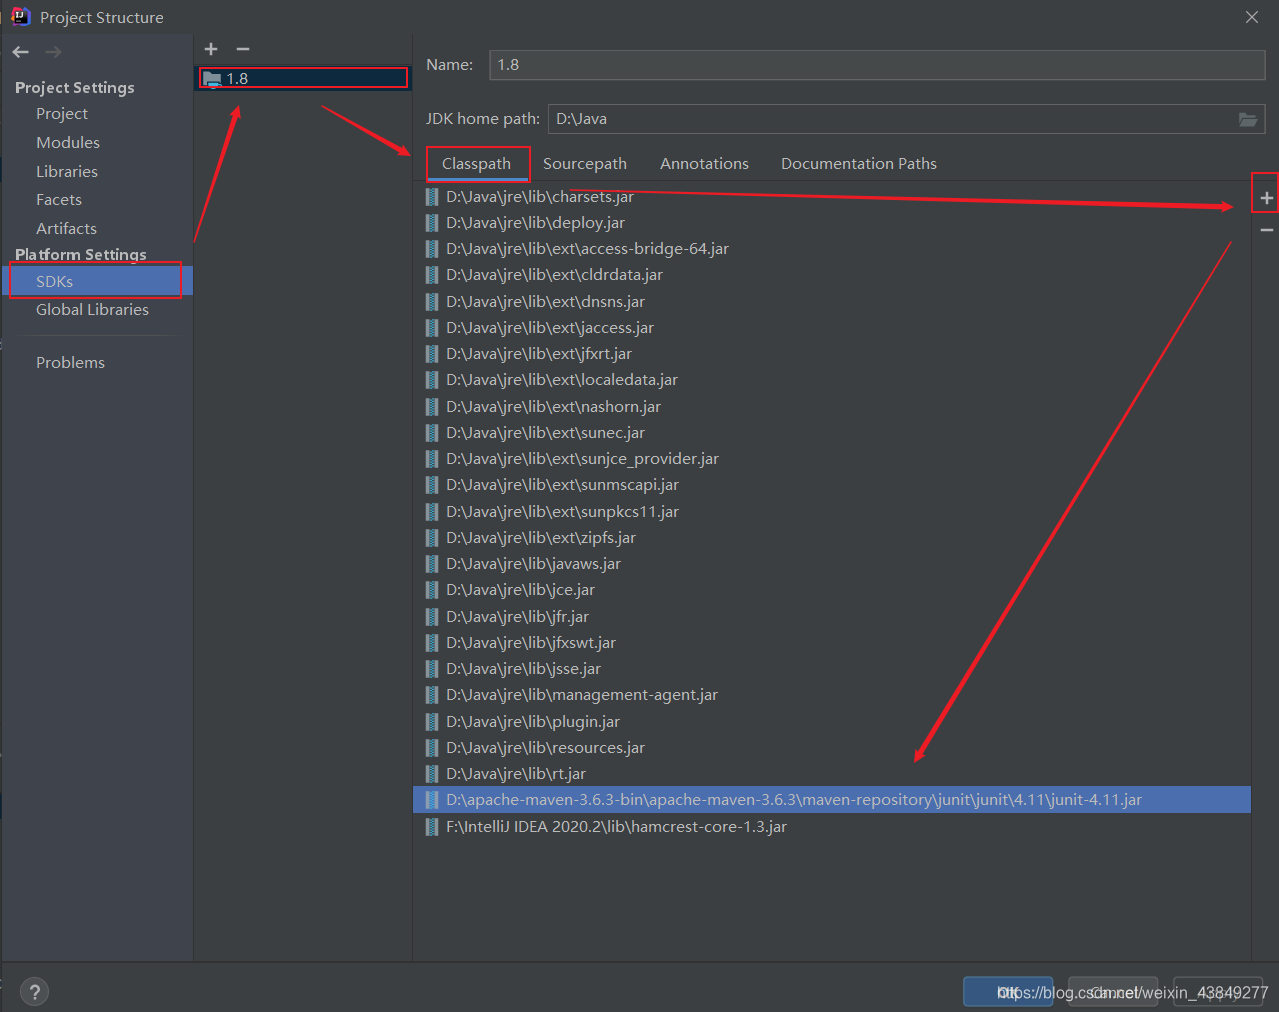This screenshot has height=1012, width=1279.
Task: Select javaws.jar classpath entry
Action: click(x=832, y=564)
